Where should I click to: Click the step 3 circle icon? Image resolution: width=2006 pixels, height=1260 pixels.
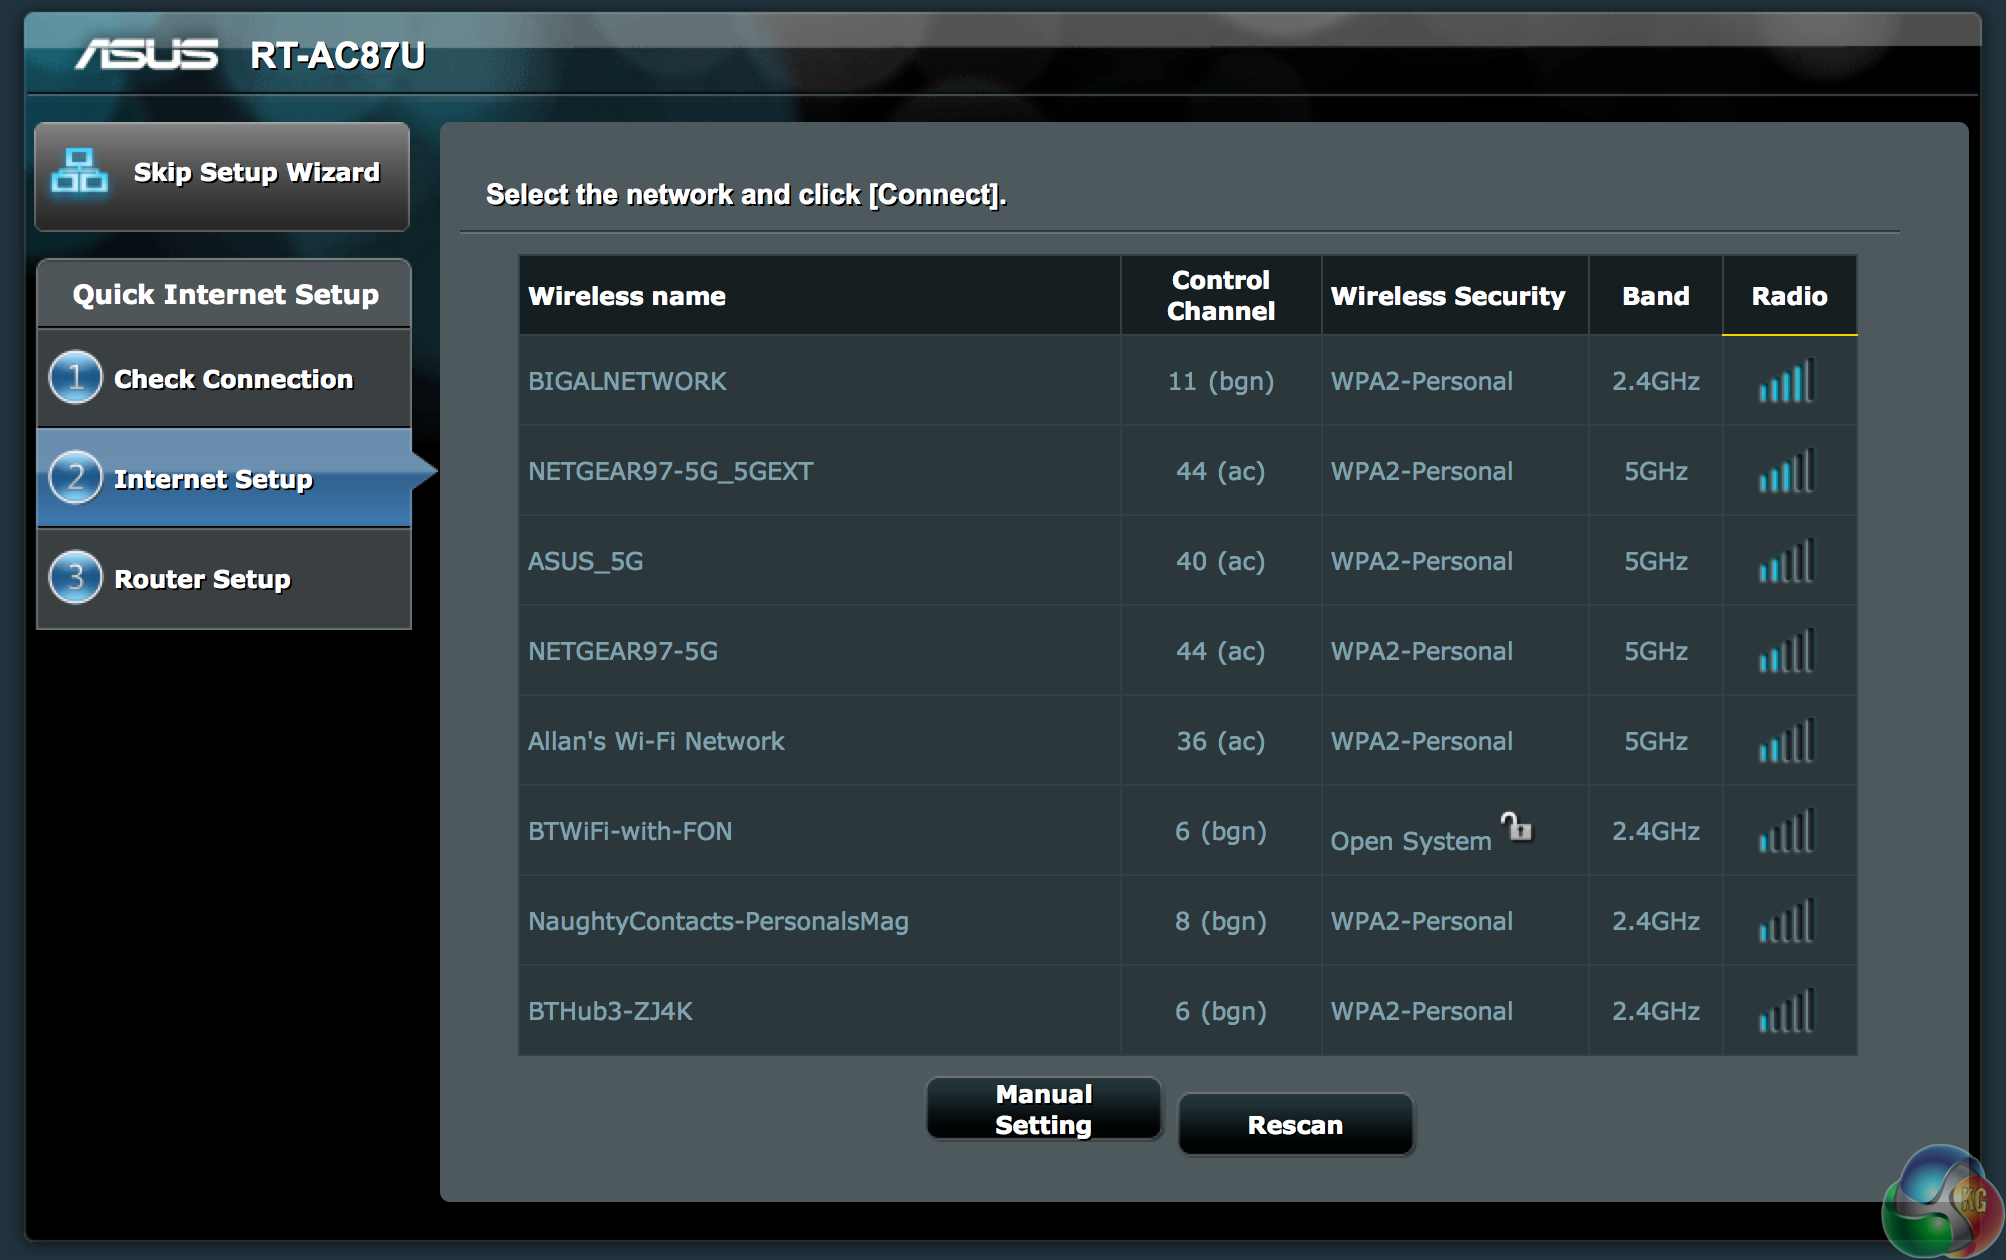pos(75,578)
